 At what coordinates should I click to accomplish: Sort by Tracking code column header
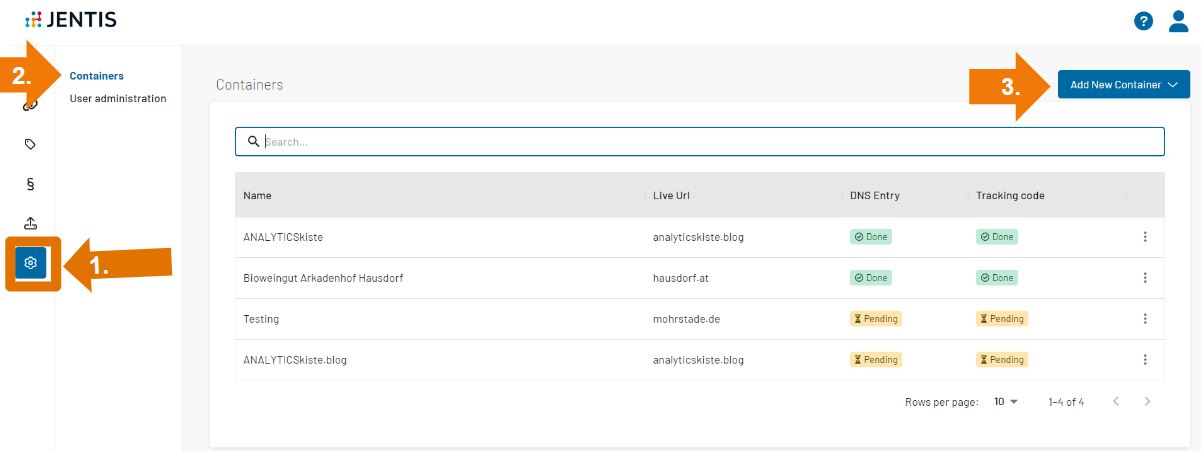point(1010,196)
